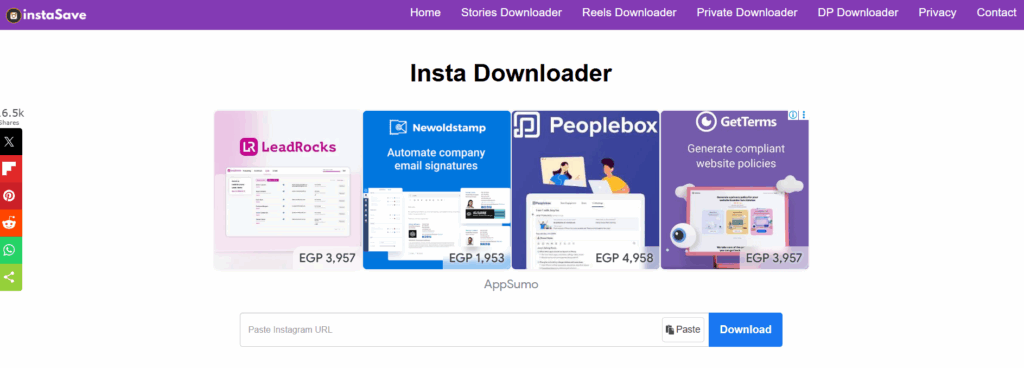Screen dimensions: 1024x368
Task: Click the EGP 4,958 price tag
Action: tap(624, 258)
